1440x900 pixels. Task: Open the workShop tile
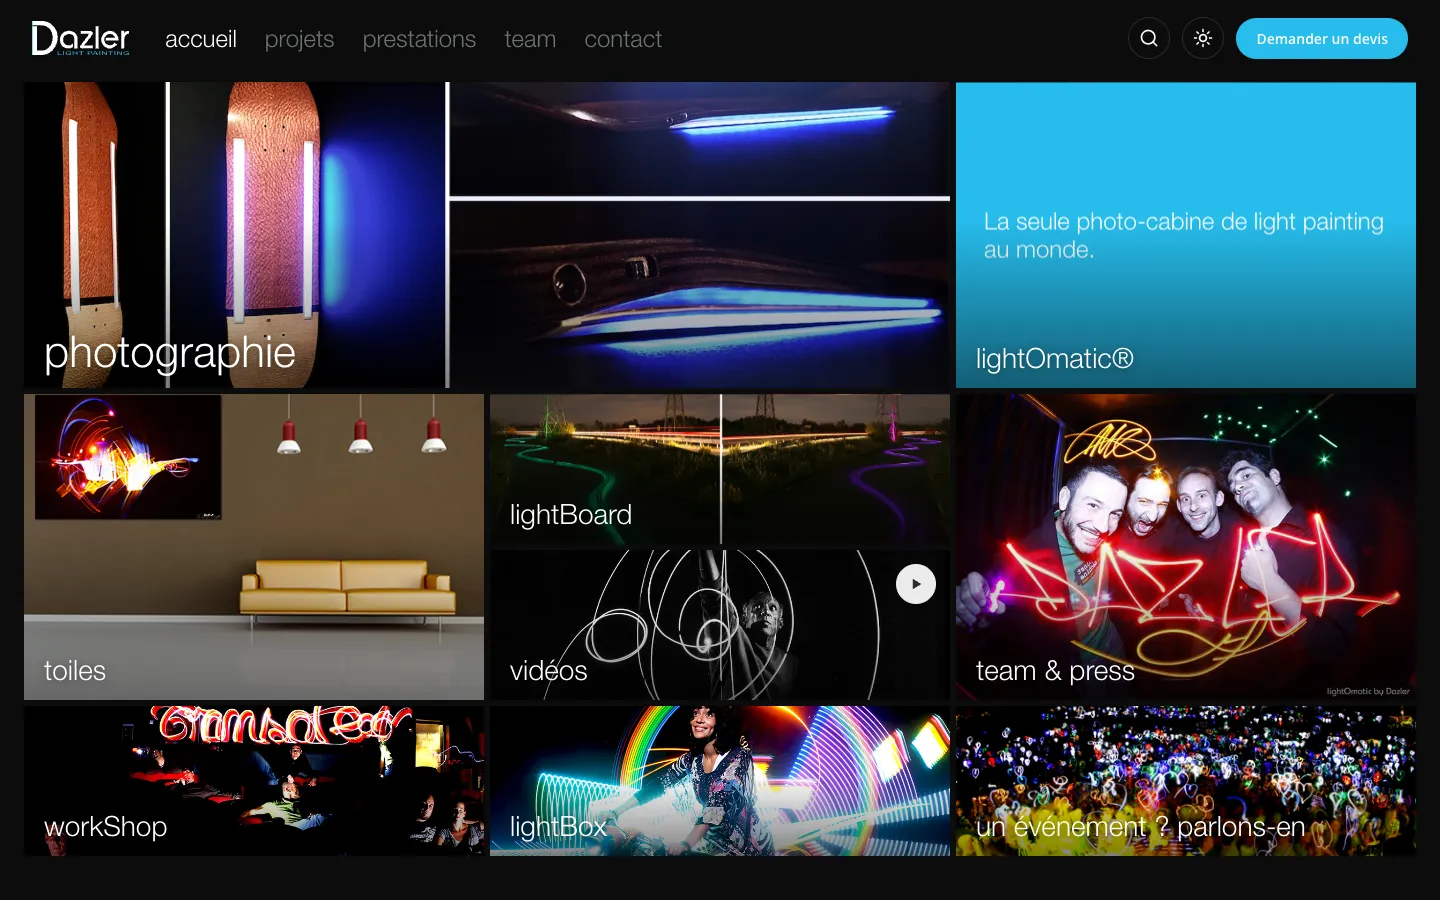coord(254,781)
